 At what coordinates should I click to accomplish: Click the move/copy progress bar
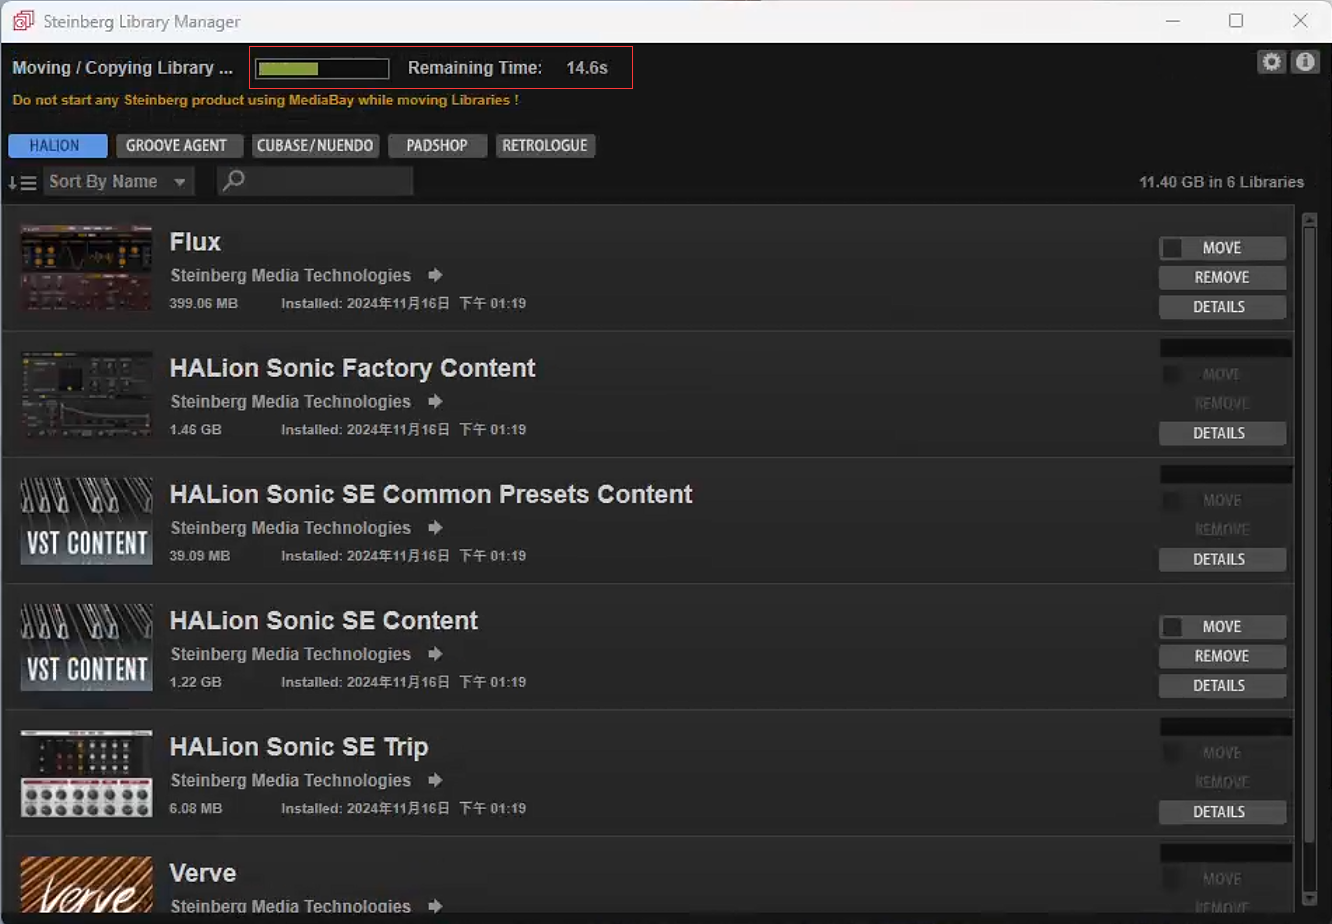(x=322, y=68)
